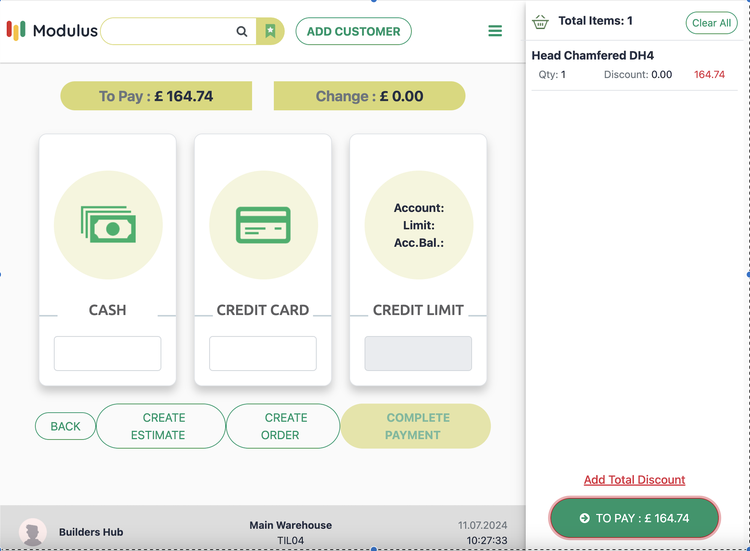Clear All items from the basket
This screenshot has height=551, width=750.
pyautogui.click(x=711, y=22)
